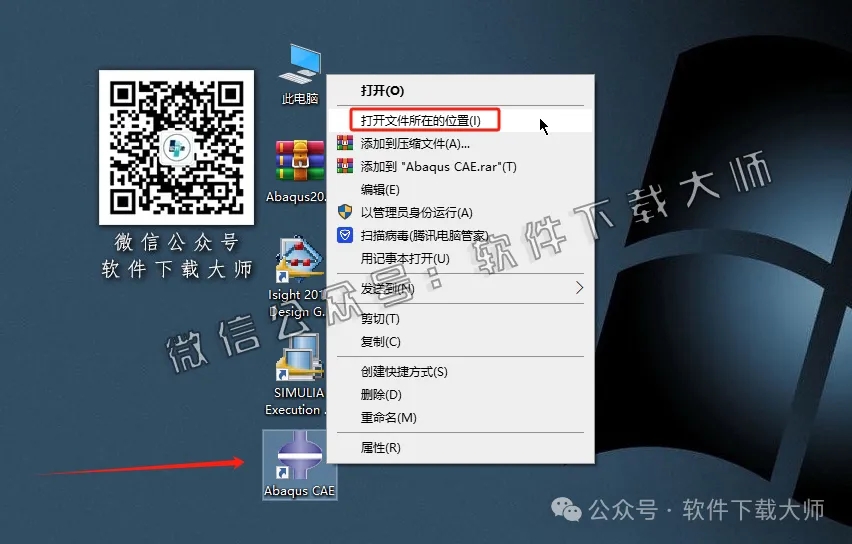Click 剪切(T) in the context menu
Screen dimensions: 852x544
[x=460, y=318]
